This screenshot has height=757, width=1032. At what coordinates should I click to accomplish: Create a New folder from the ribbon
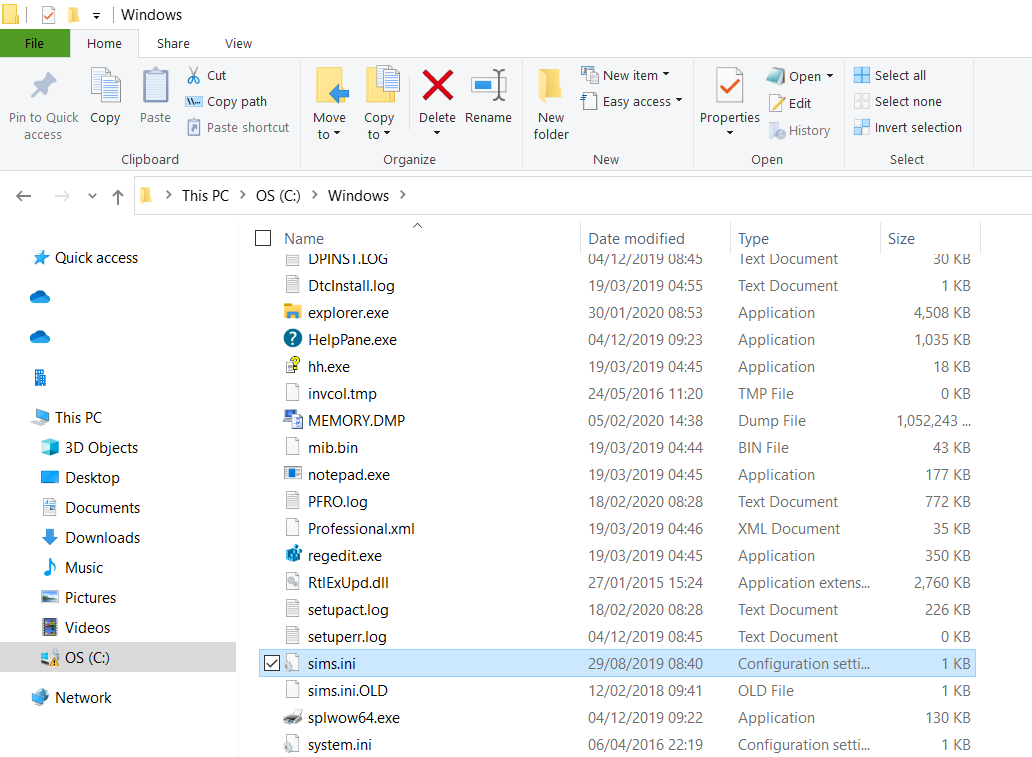click(551, 105)
